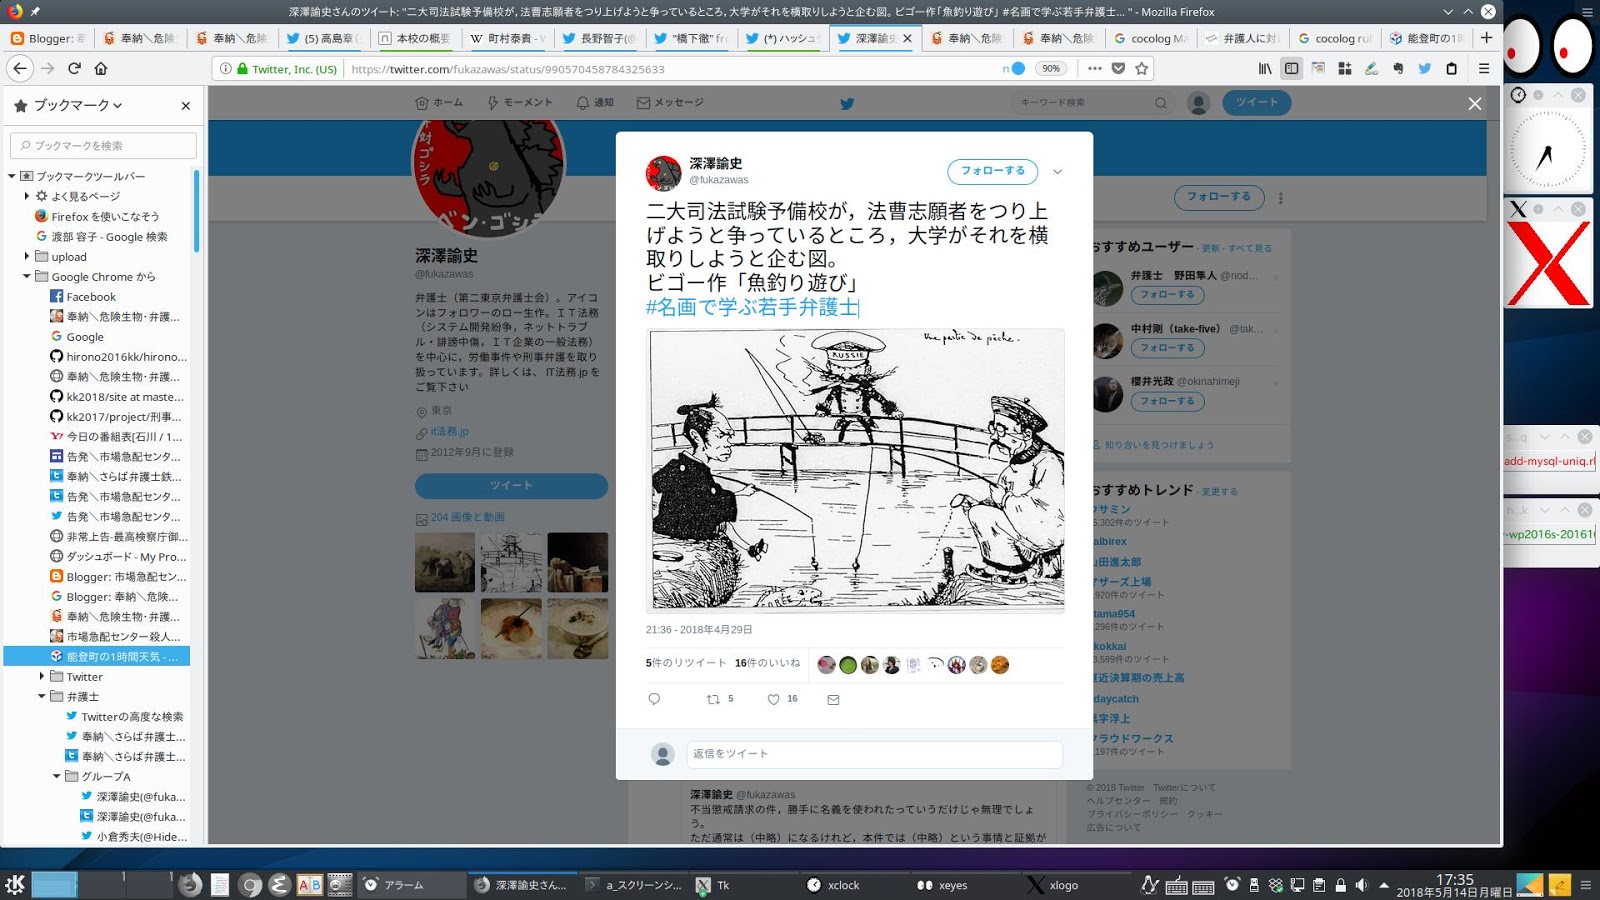Collapse the グループA bookmark folder
Screen dimensions: 1600x900
[x=57, y=776]
